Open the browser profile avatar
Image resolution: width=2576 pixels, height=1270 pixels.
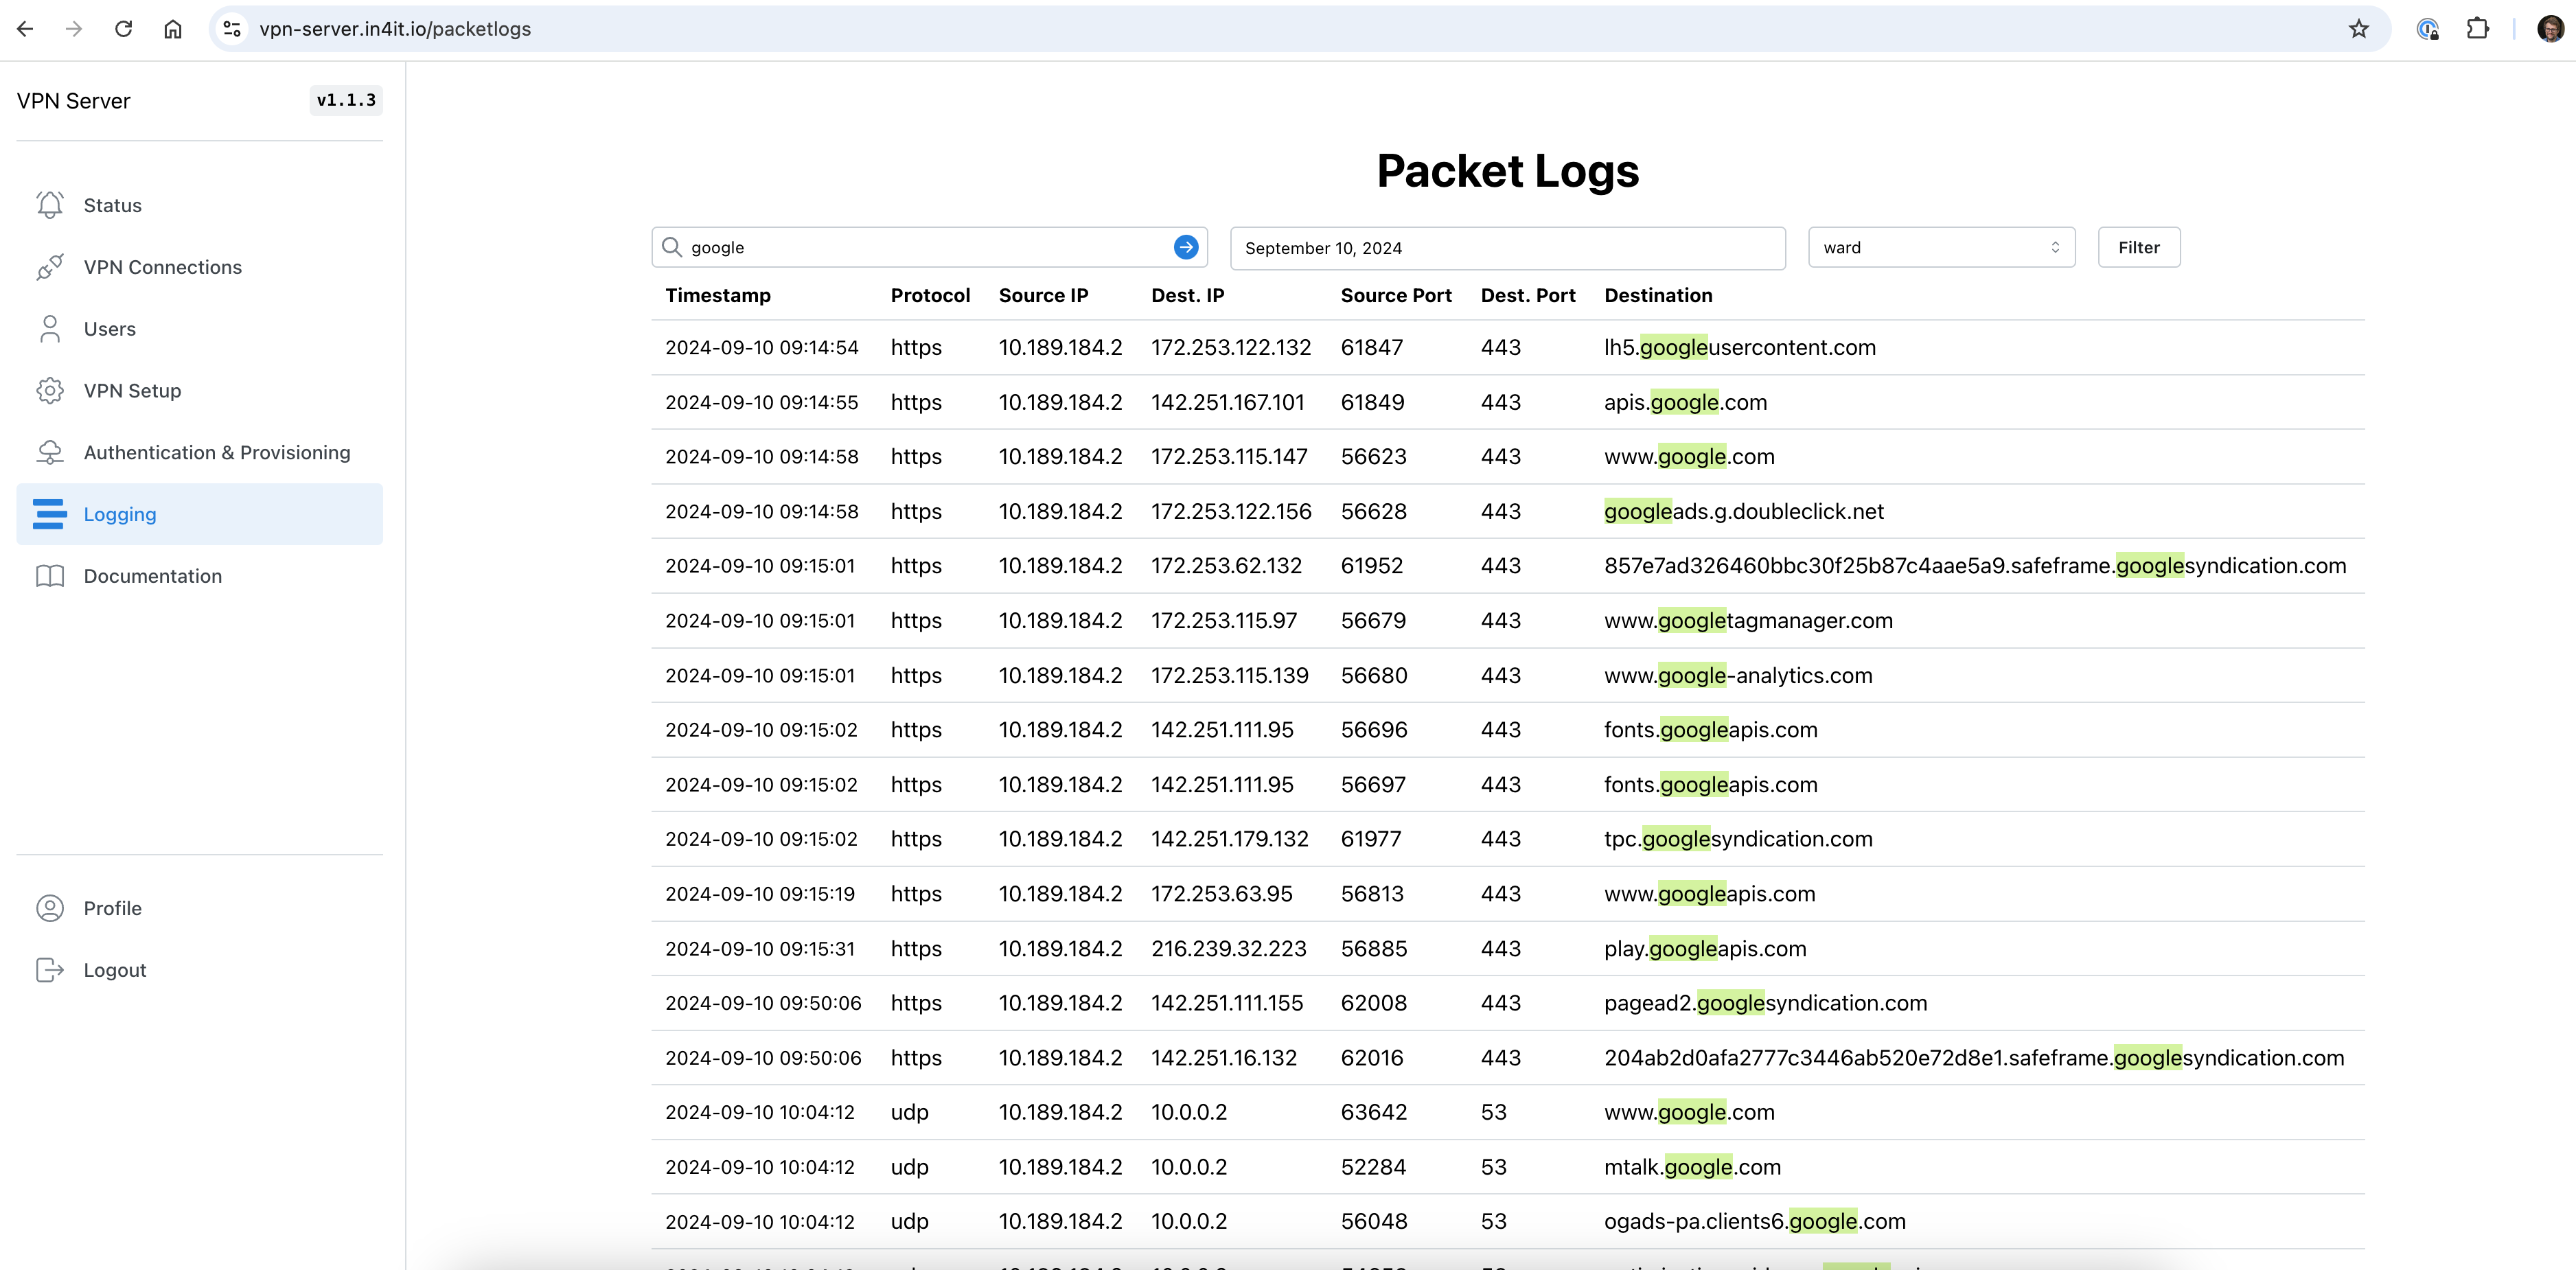click(2550, 28)
